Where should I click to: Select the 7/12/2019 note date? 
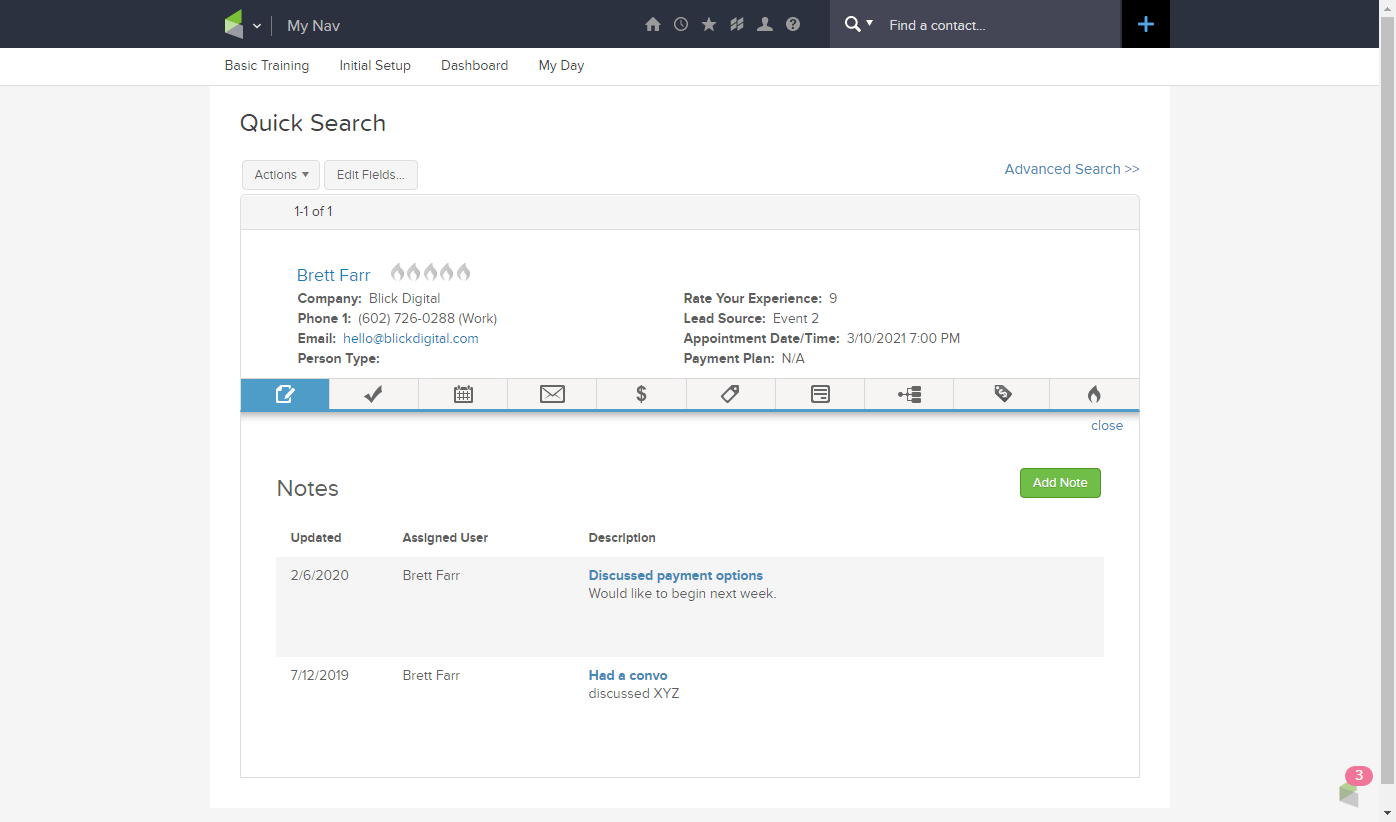pyautogui.click(x=320, y=676)
